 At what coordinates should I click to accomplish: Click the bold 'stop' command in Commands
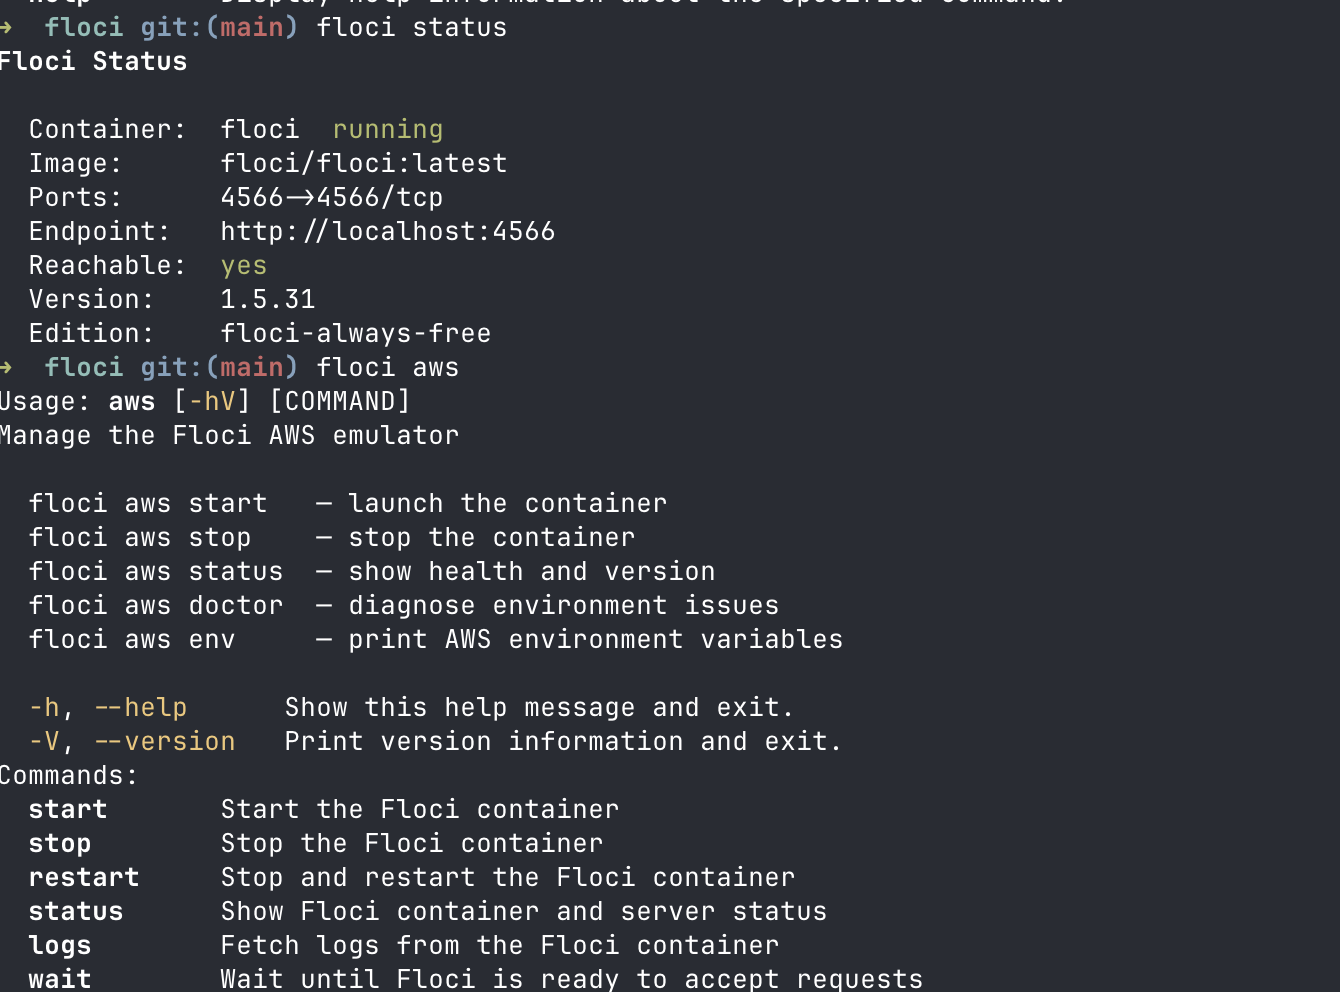tap(60, 844)
